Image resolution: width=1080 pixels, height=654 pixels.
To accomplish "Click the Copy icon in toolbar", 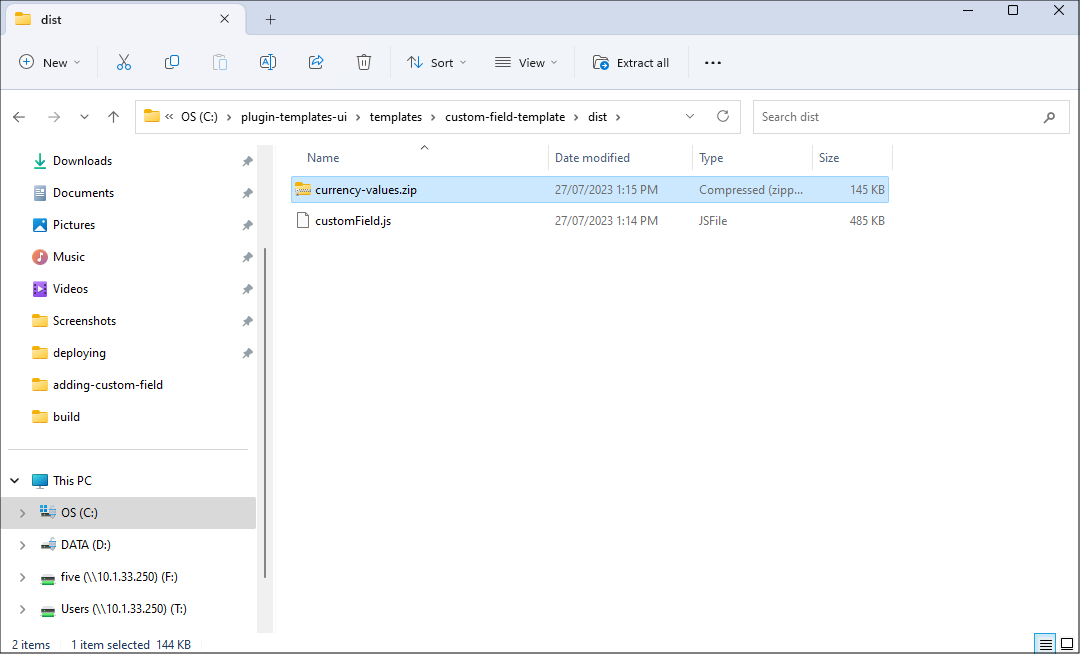I will [172, 63].
